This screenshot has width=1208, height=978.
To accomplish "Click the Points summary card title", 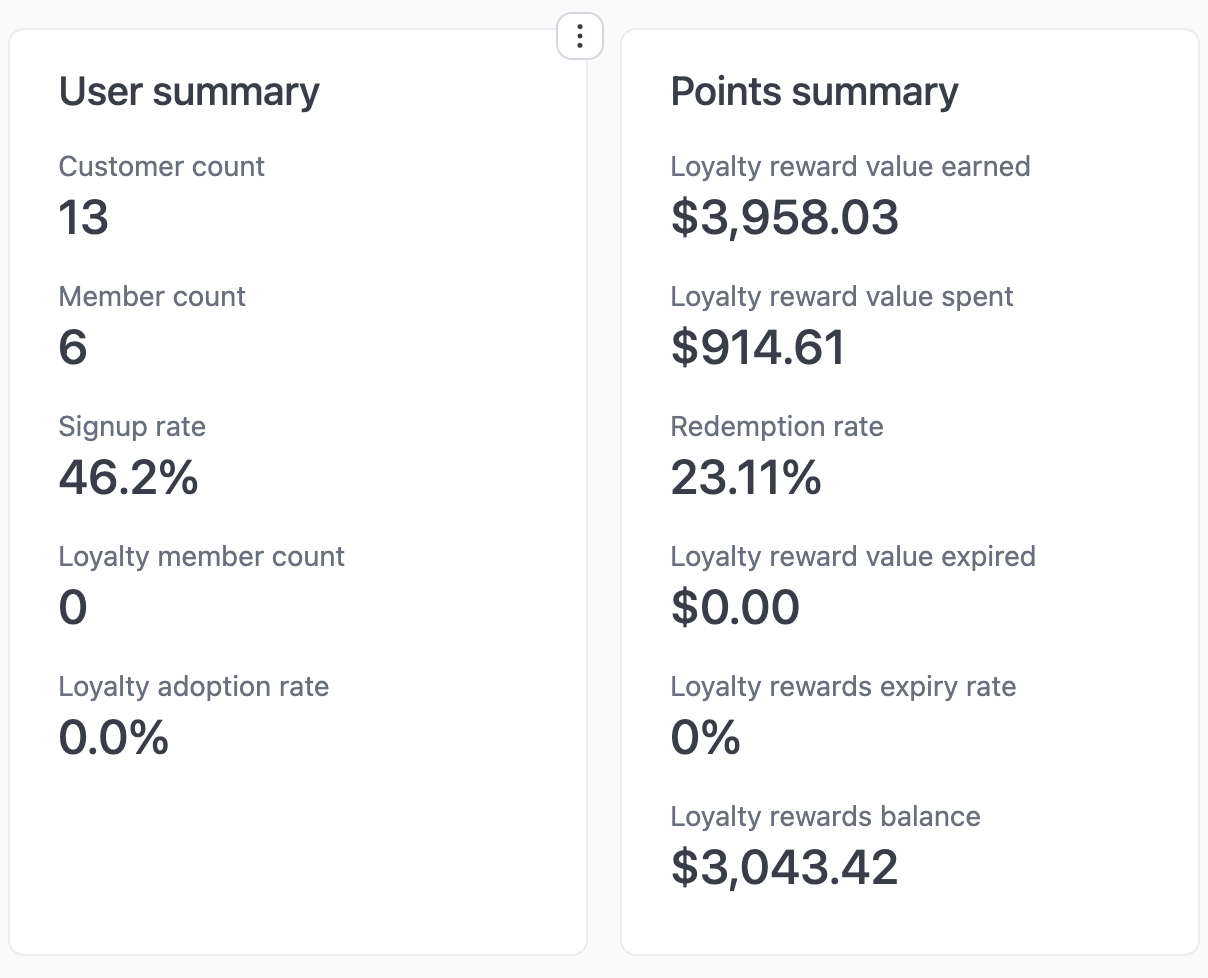I will click(x=814, y=91).
